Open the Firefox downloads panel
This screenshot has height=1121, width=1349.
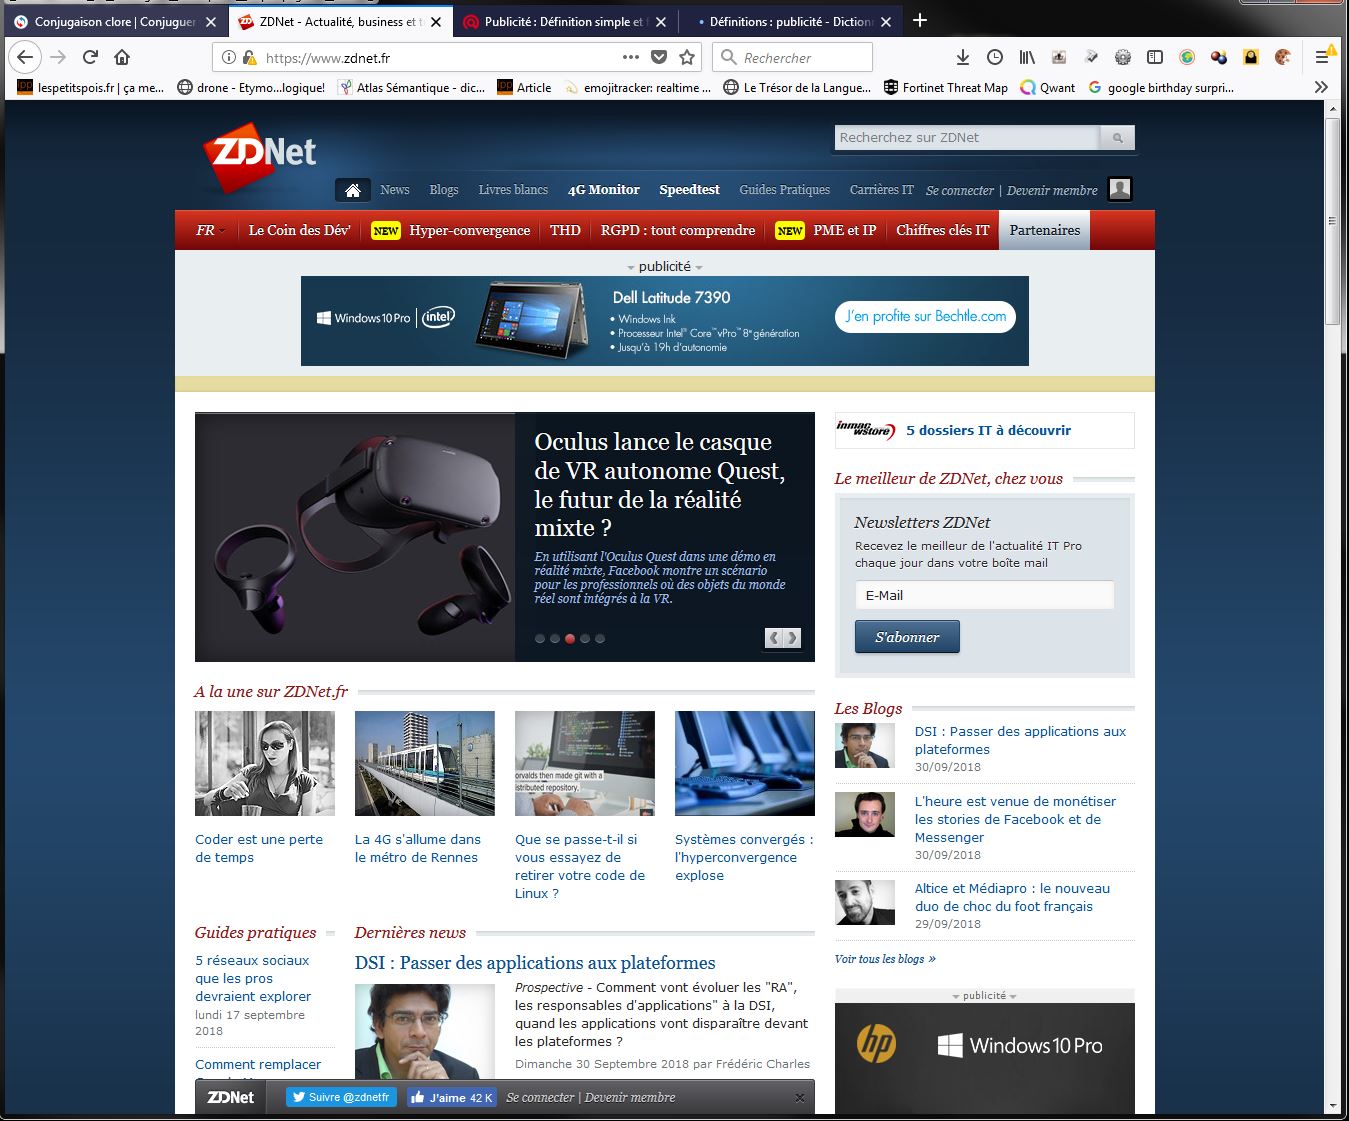962,58
